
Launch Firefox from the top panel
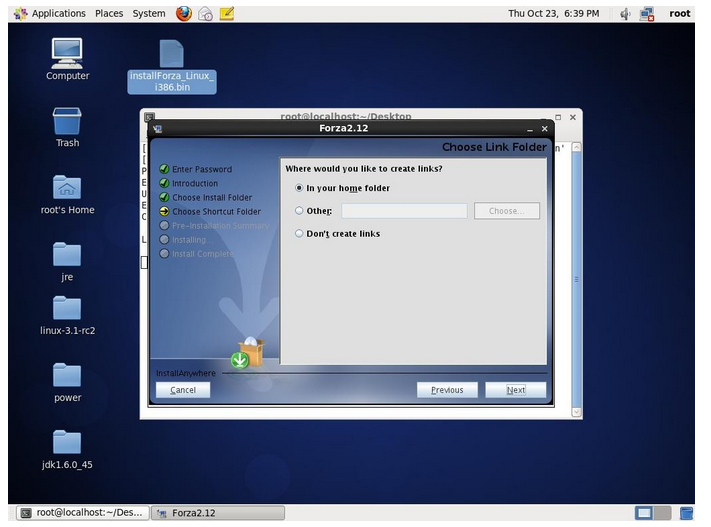click(x=184, y=14)
